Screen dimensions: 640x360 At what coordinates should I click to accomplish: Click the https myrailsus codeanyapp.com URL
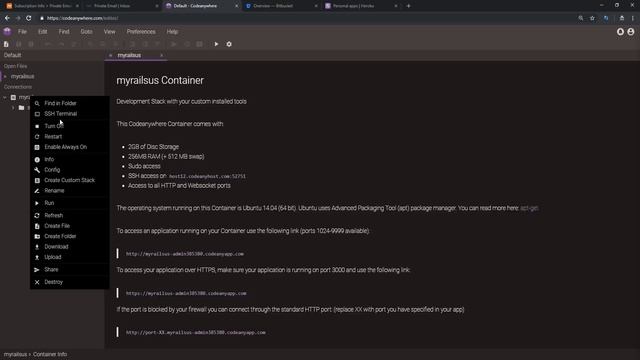tap(186, 293)
